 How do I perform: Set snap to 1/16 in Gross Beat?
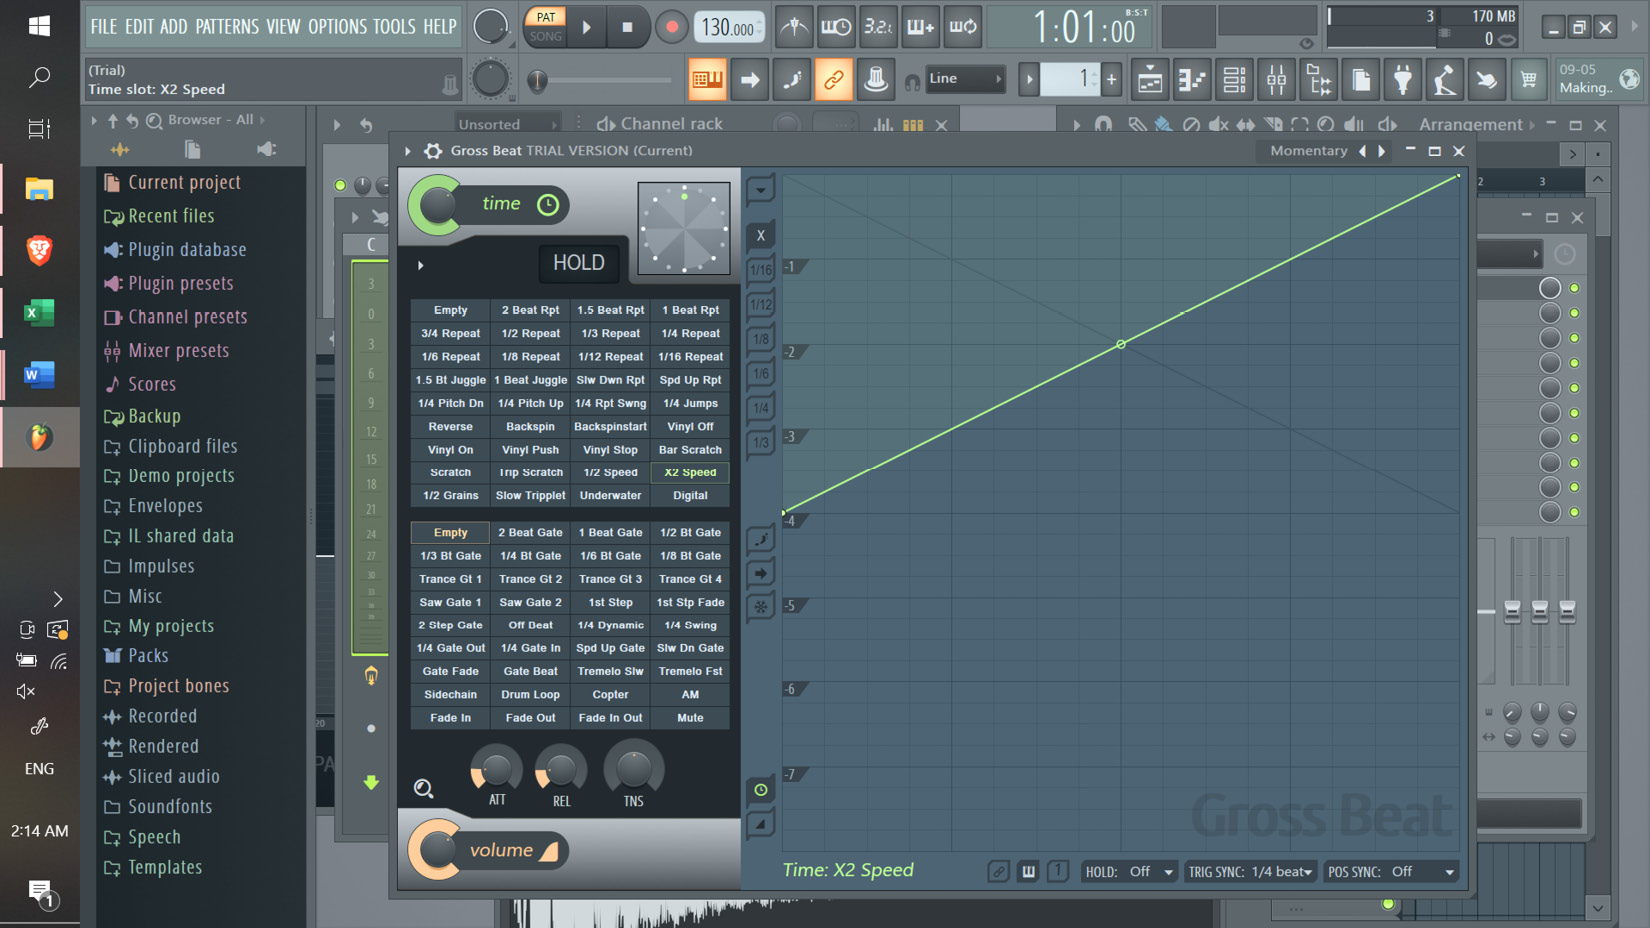(x=761, y=270)
